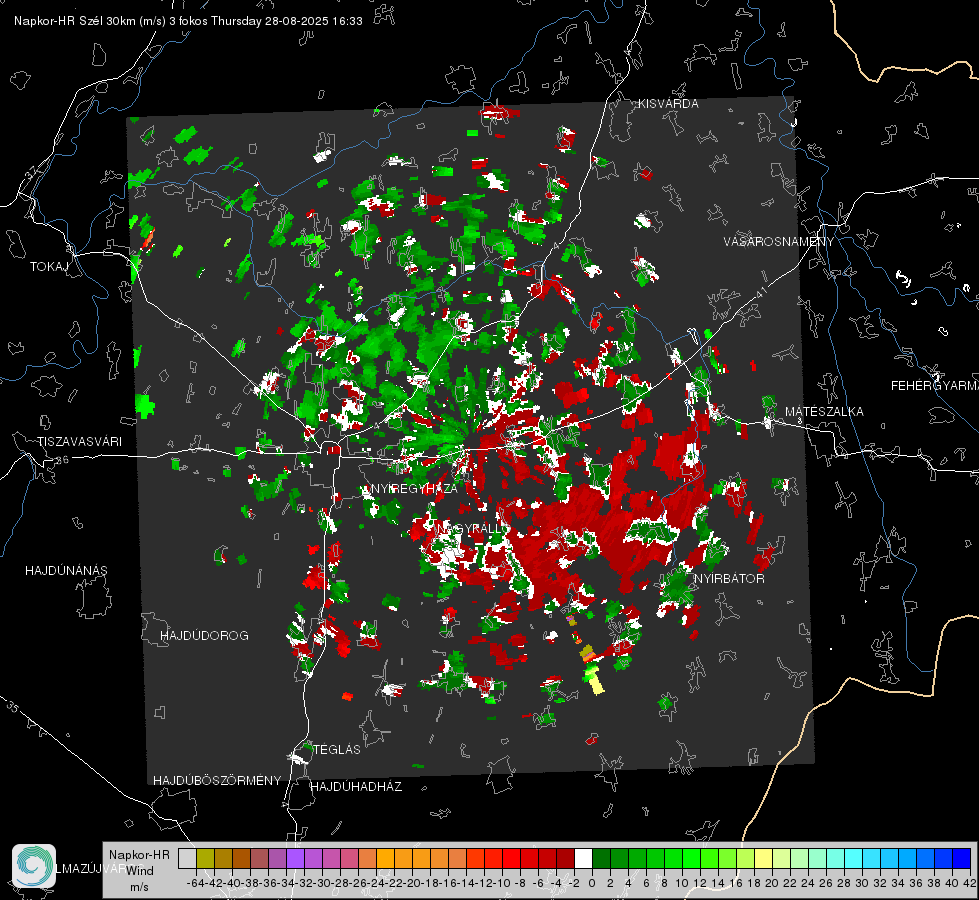Click the road number 35 label
Image resolution: width=979 pixels, height=900 pixels.
point(13,708)
